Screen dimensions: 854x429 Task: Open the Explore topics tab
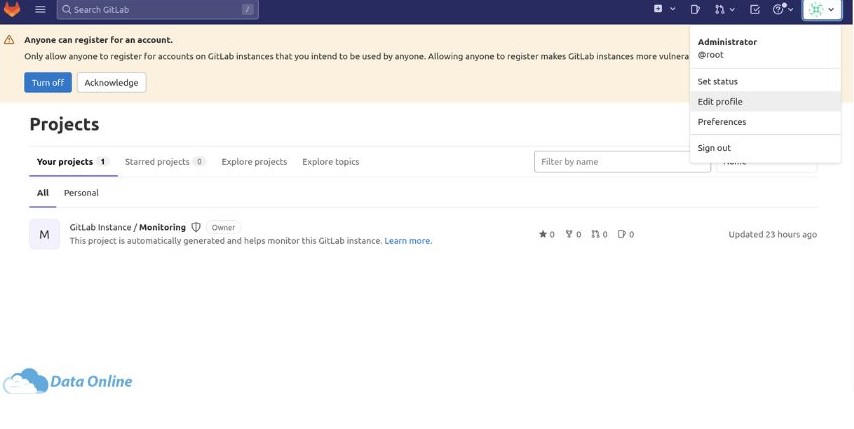331,162
